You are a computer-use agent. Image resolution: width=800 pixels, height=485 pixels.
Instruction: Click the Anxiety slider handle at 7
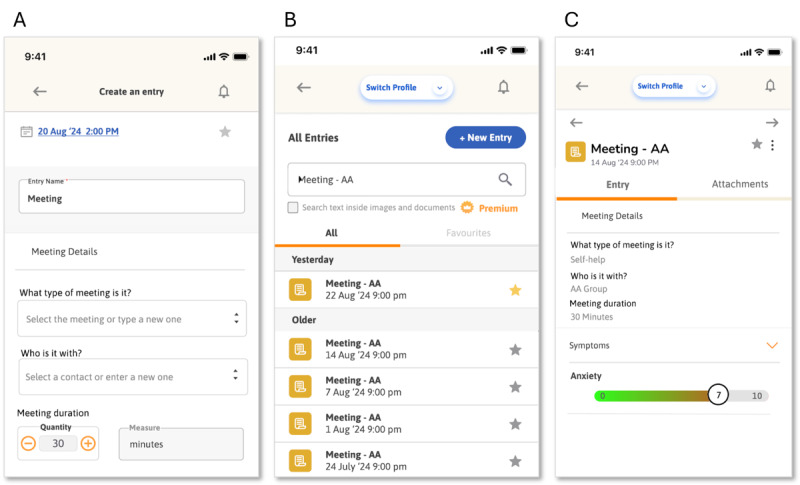718,395
